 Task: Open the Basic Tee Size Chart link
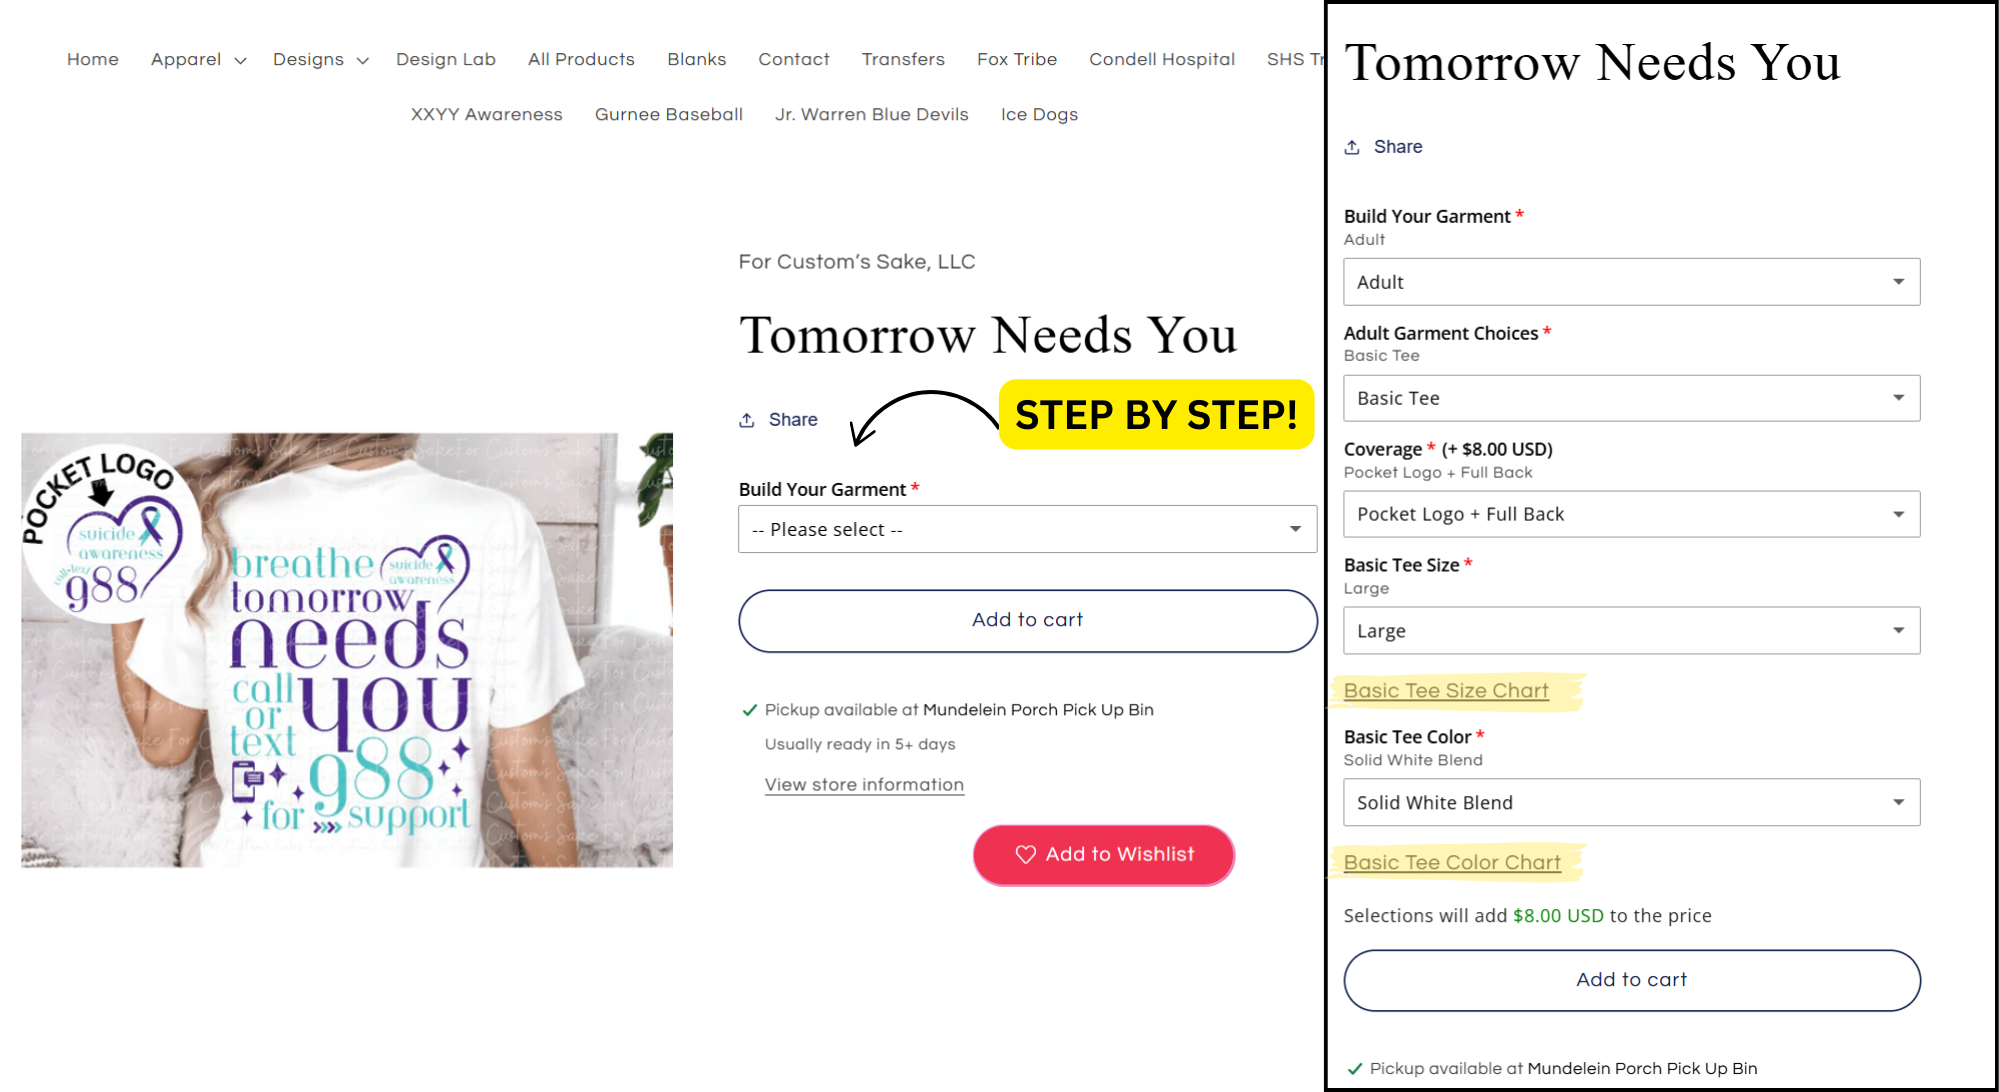tap(1446, 690)
